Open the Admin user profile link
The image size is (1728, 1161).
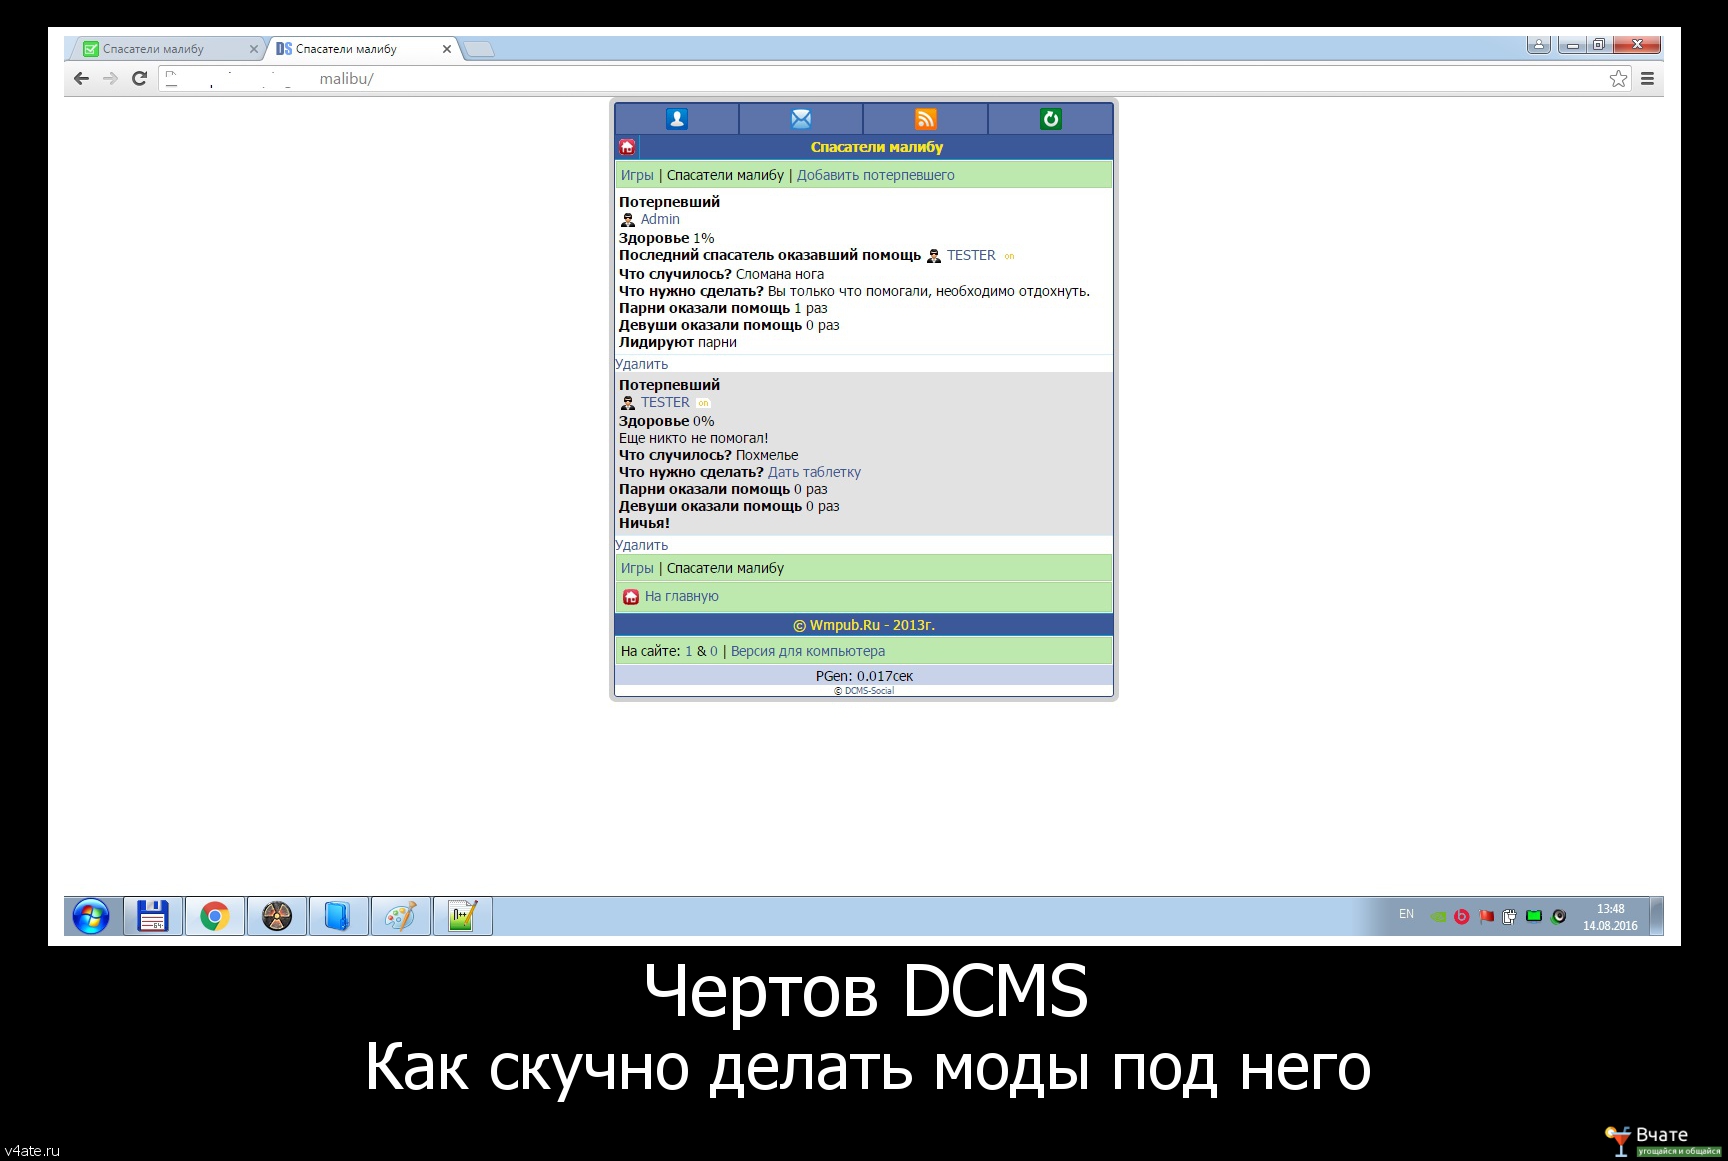point(660,219)
